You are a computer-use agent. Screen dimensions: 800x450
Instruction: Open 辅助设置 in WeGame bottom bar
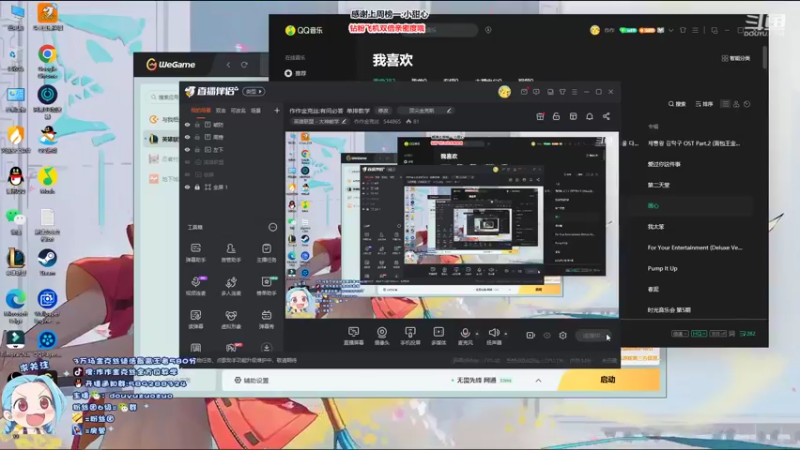pyautogui.click(x=252, y=381)
